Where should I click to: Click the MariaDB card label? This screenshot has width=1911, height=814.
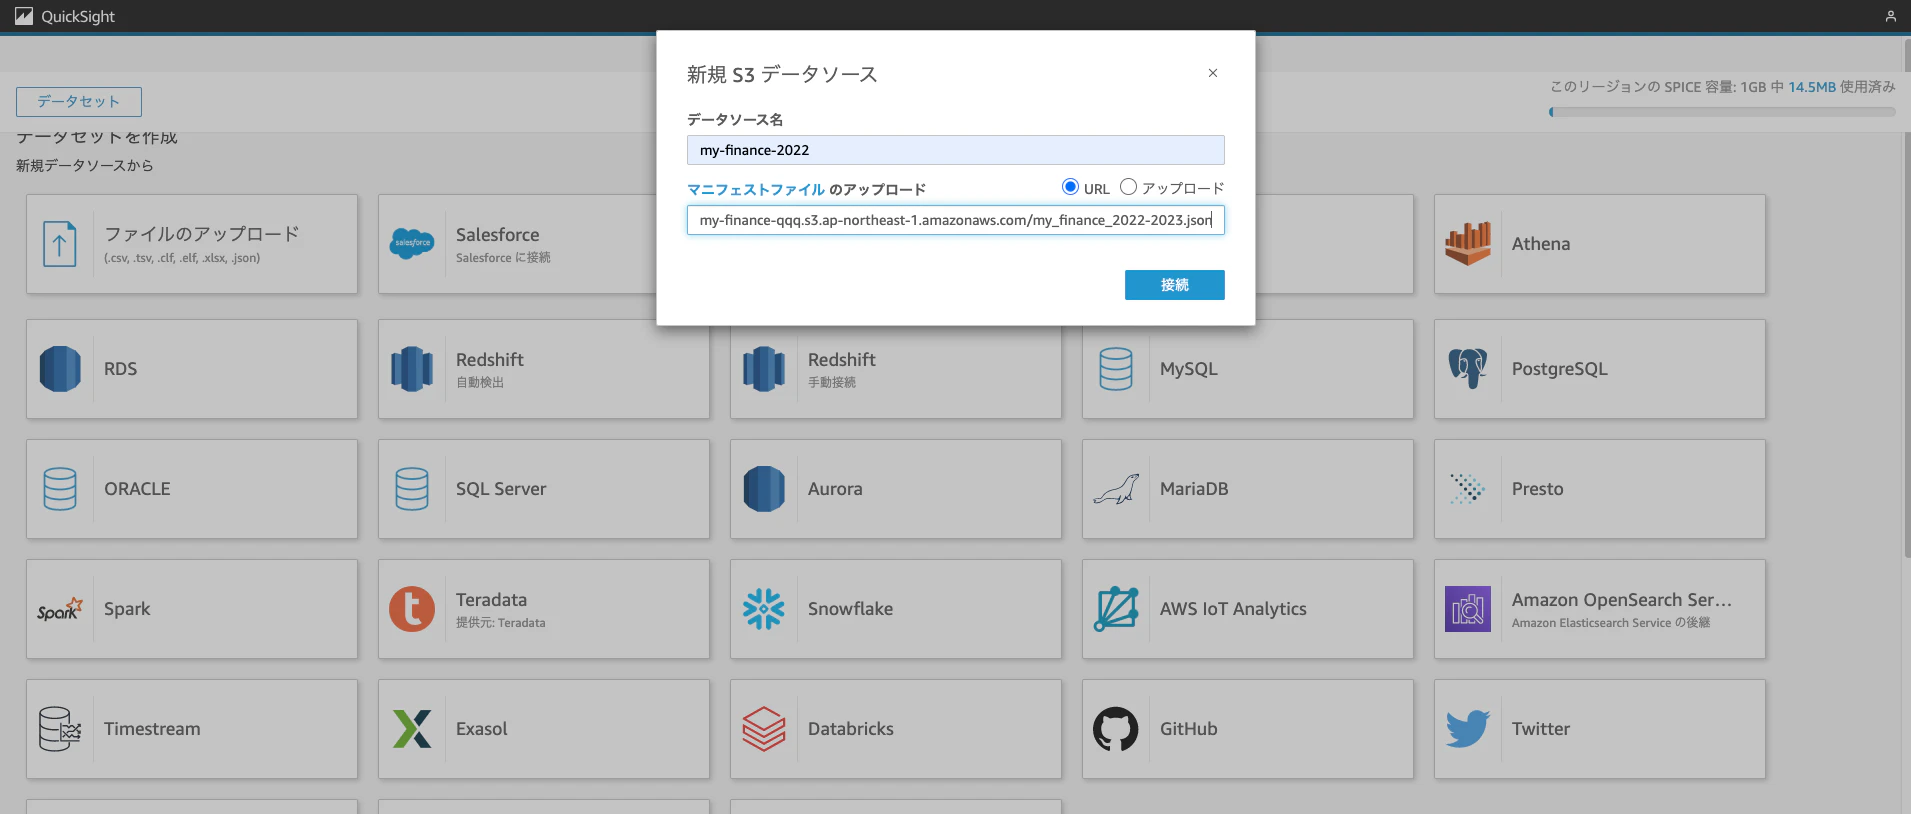point(1194,489)
